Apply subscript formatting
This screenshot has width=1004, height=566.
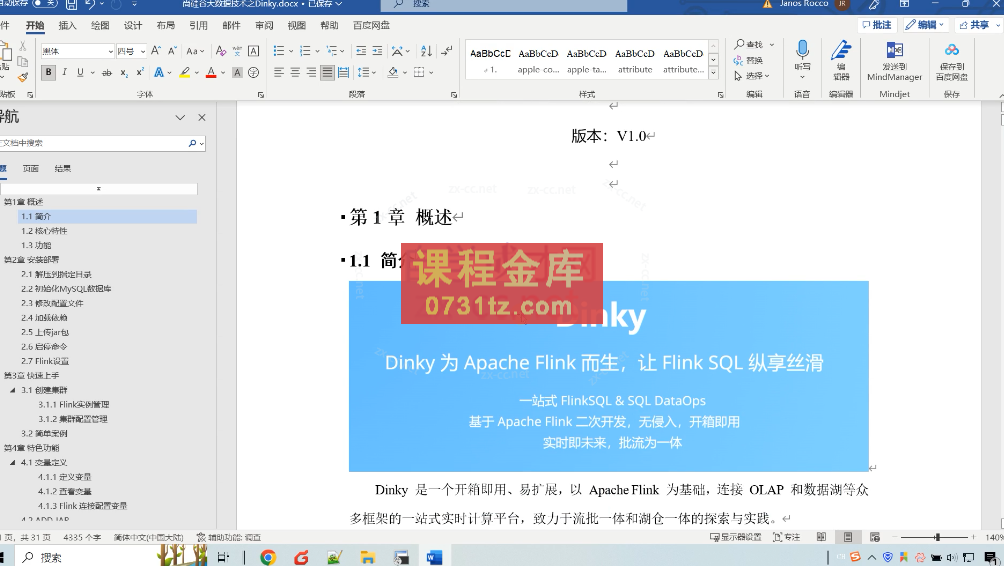tap(124, 72)
